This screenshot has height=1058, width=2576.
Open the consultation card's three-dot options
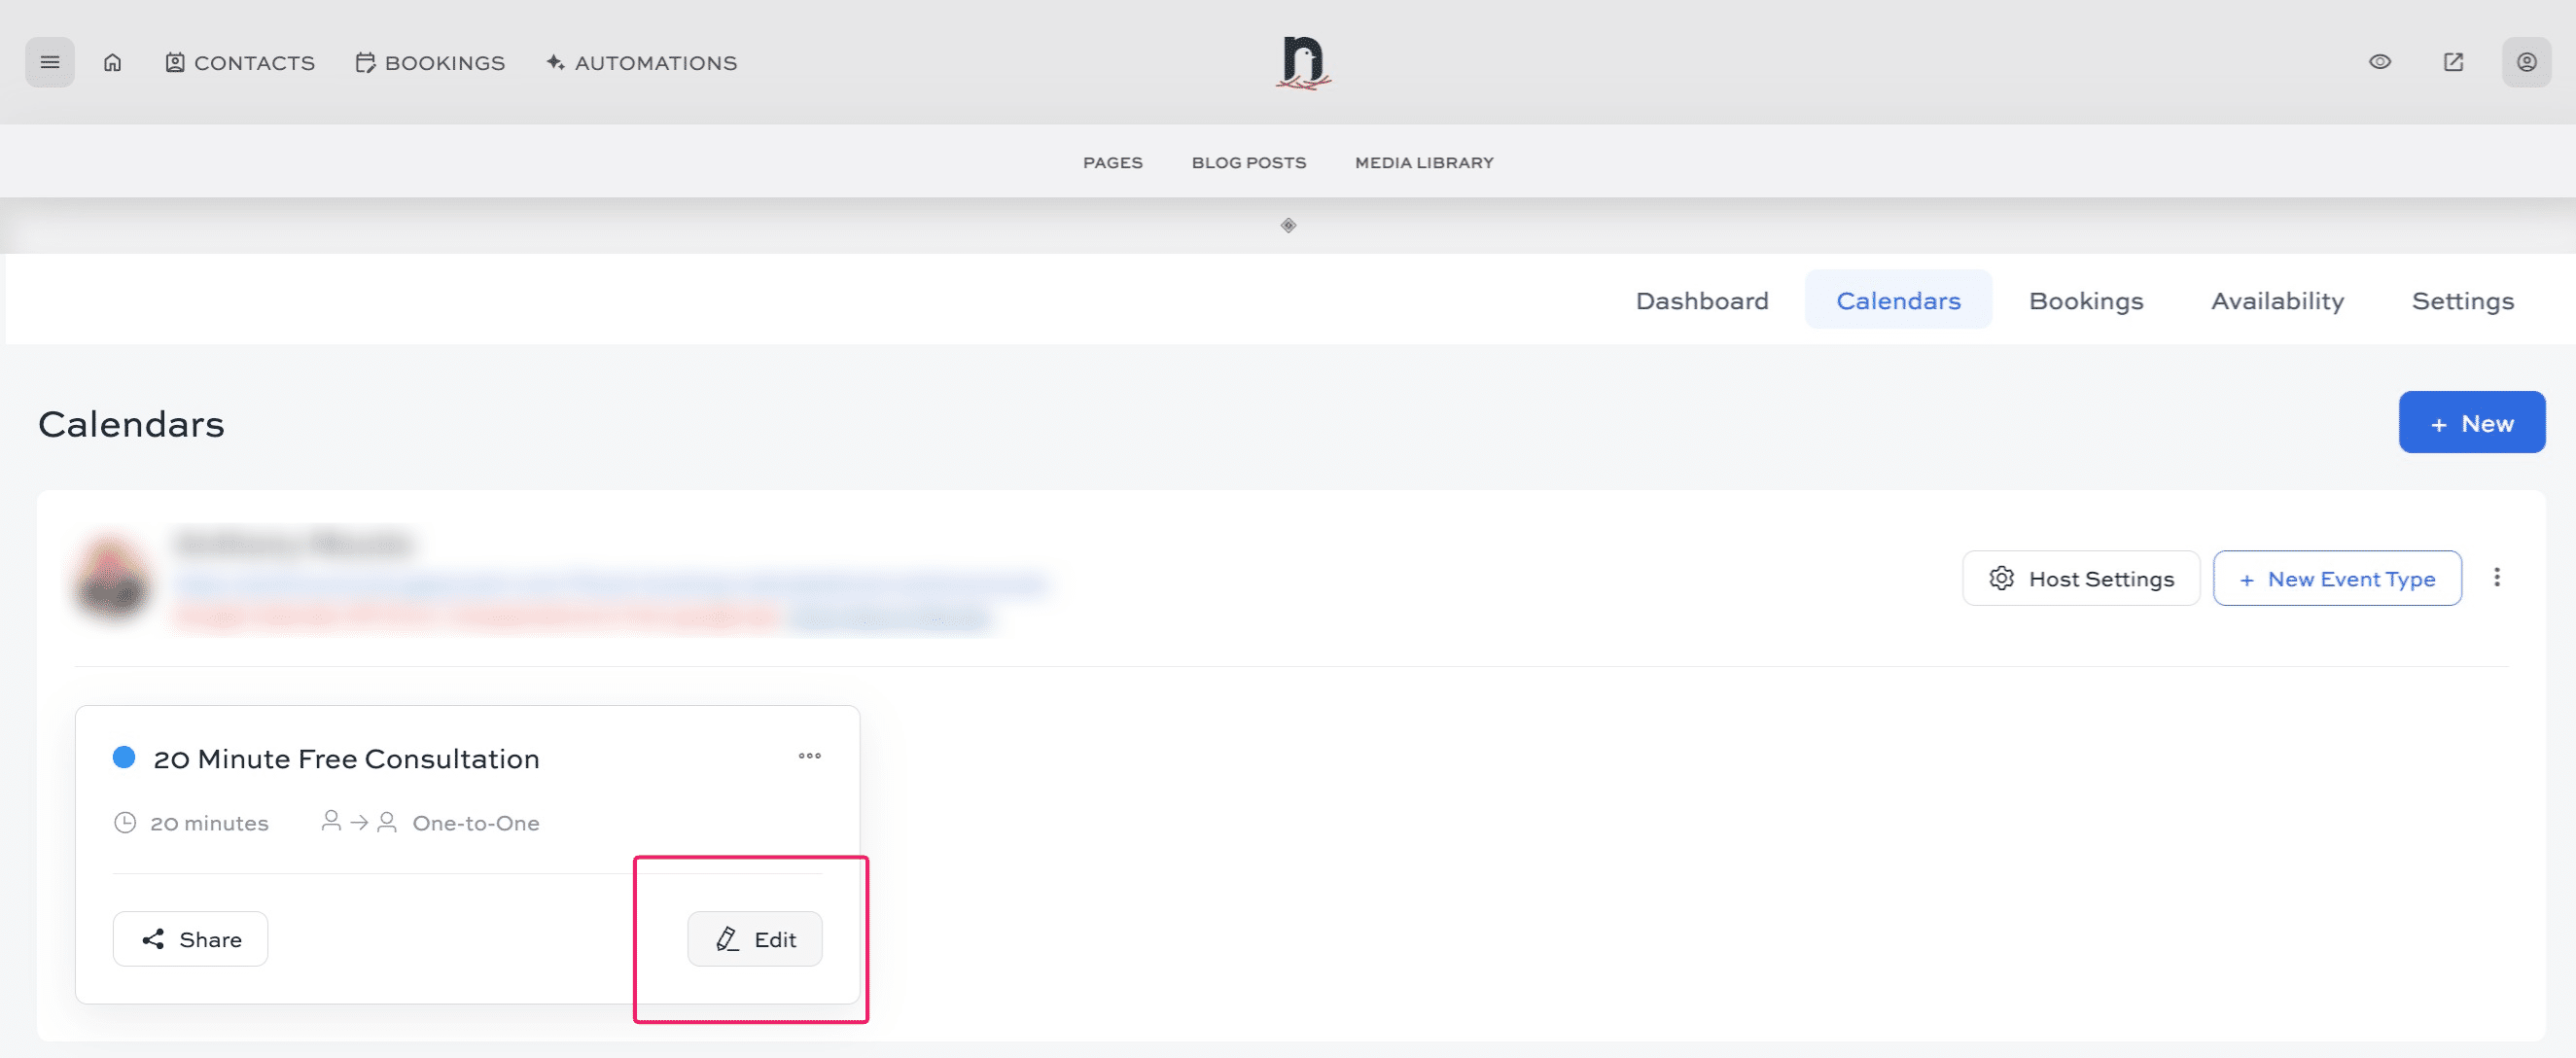pyautogui.click(x=809, y=755)
